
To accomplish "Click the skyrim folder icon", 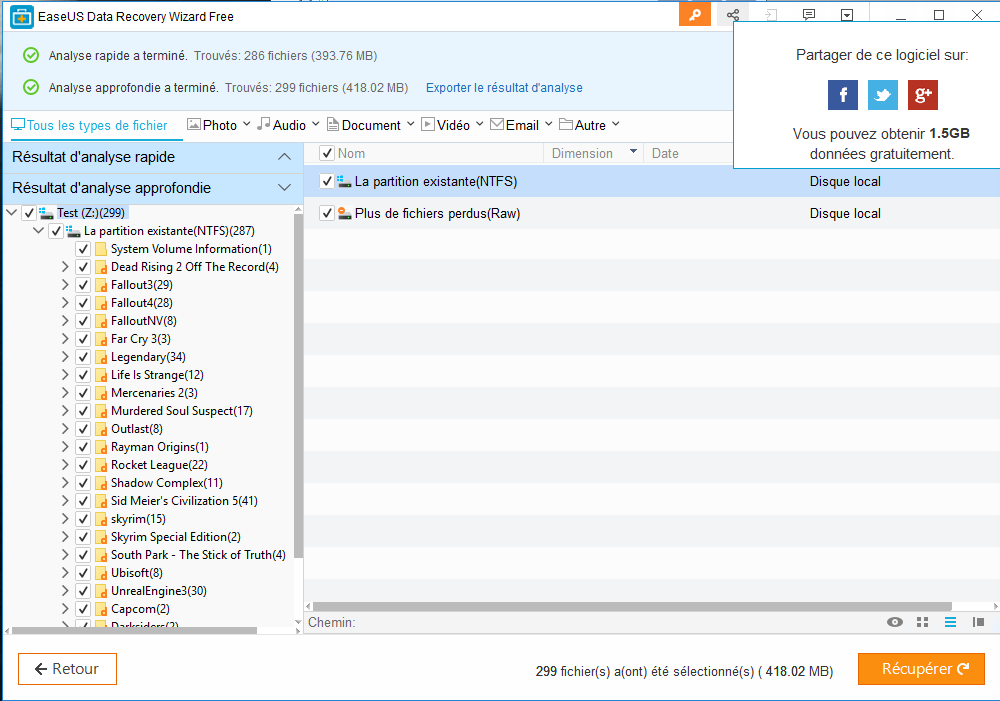I will tap(101, 519).
